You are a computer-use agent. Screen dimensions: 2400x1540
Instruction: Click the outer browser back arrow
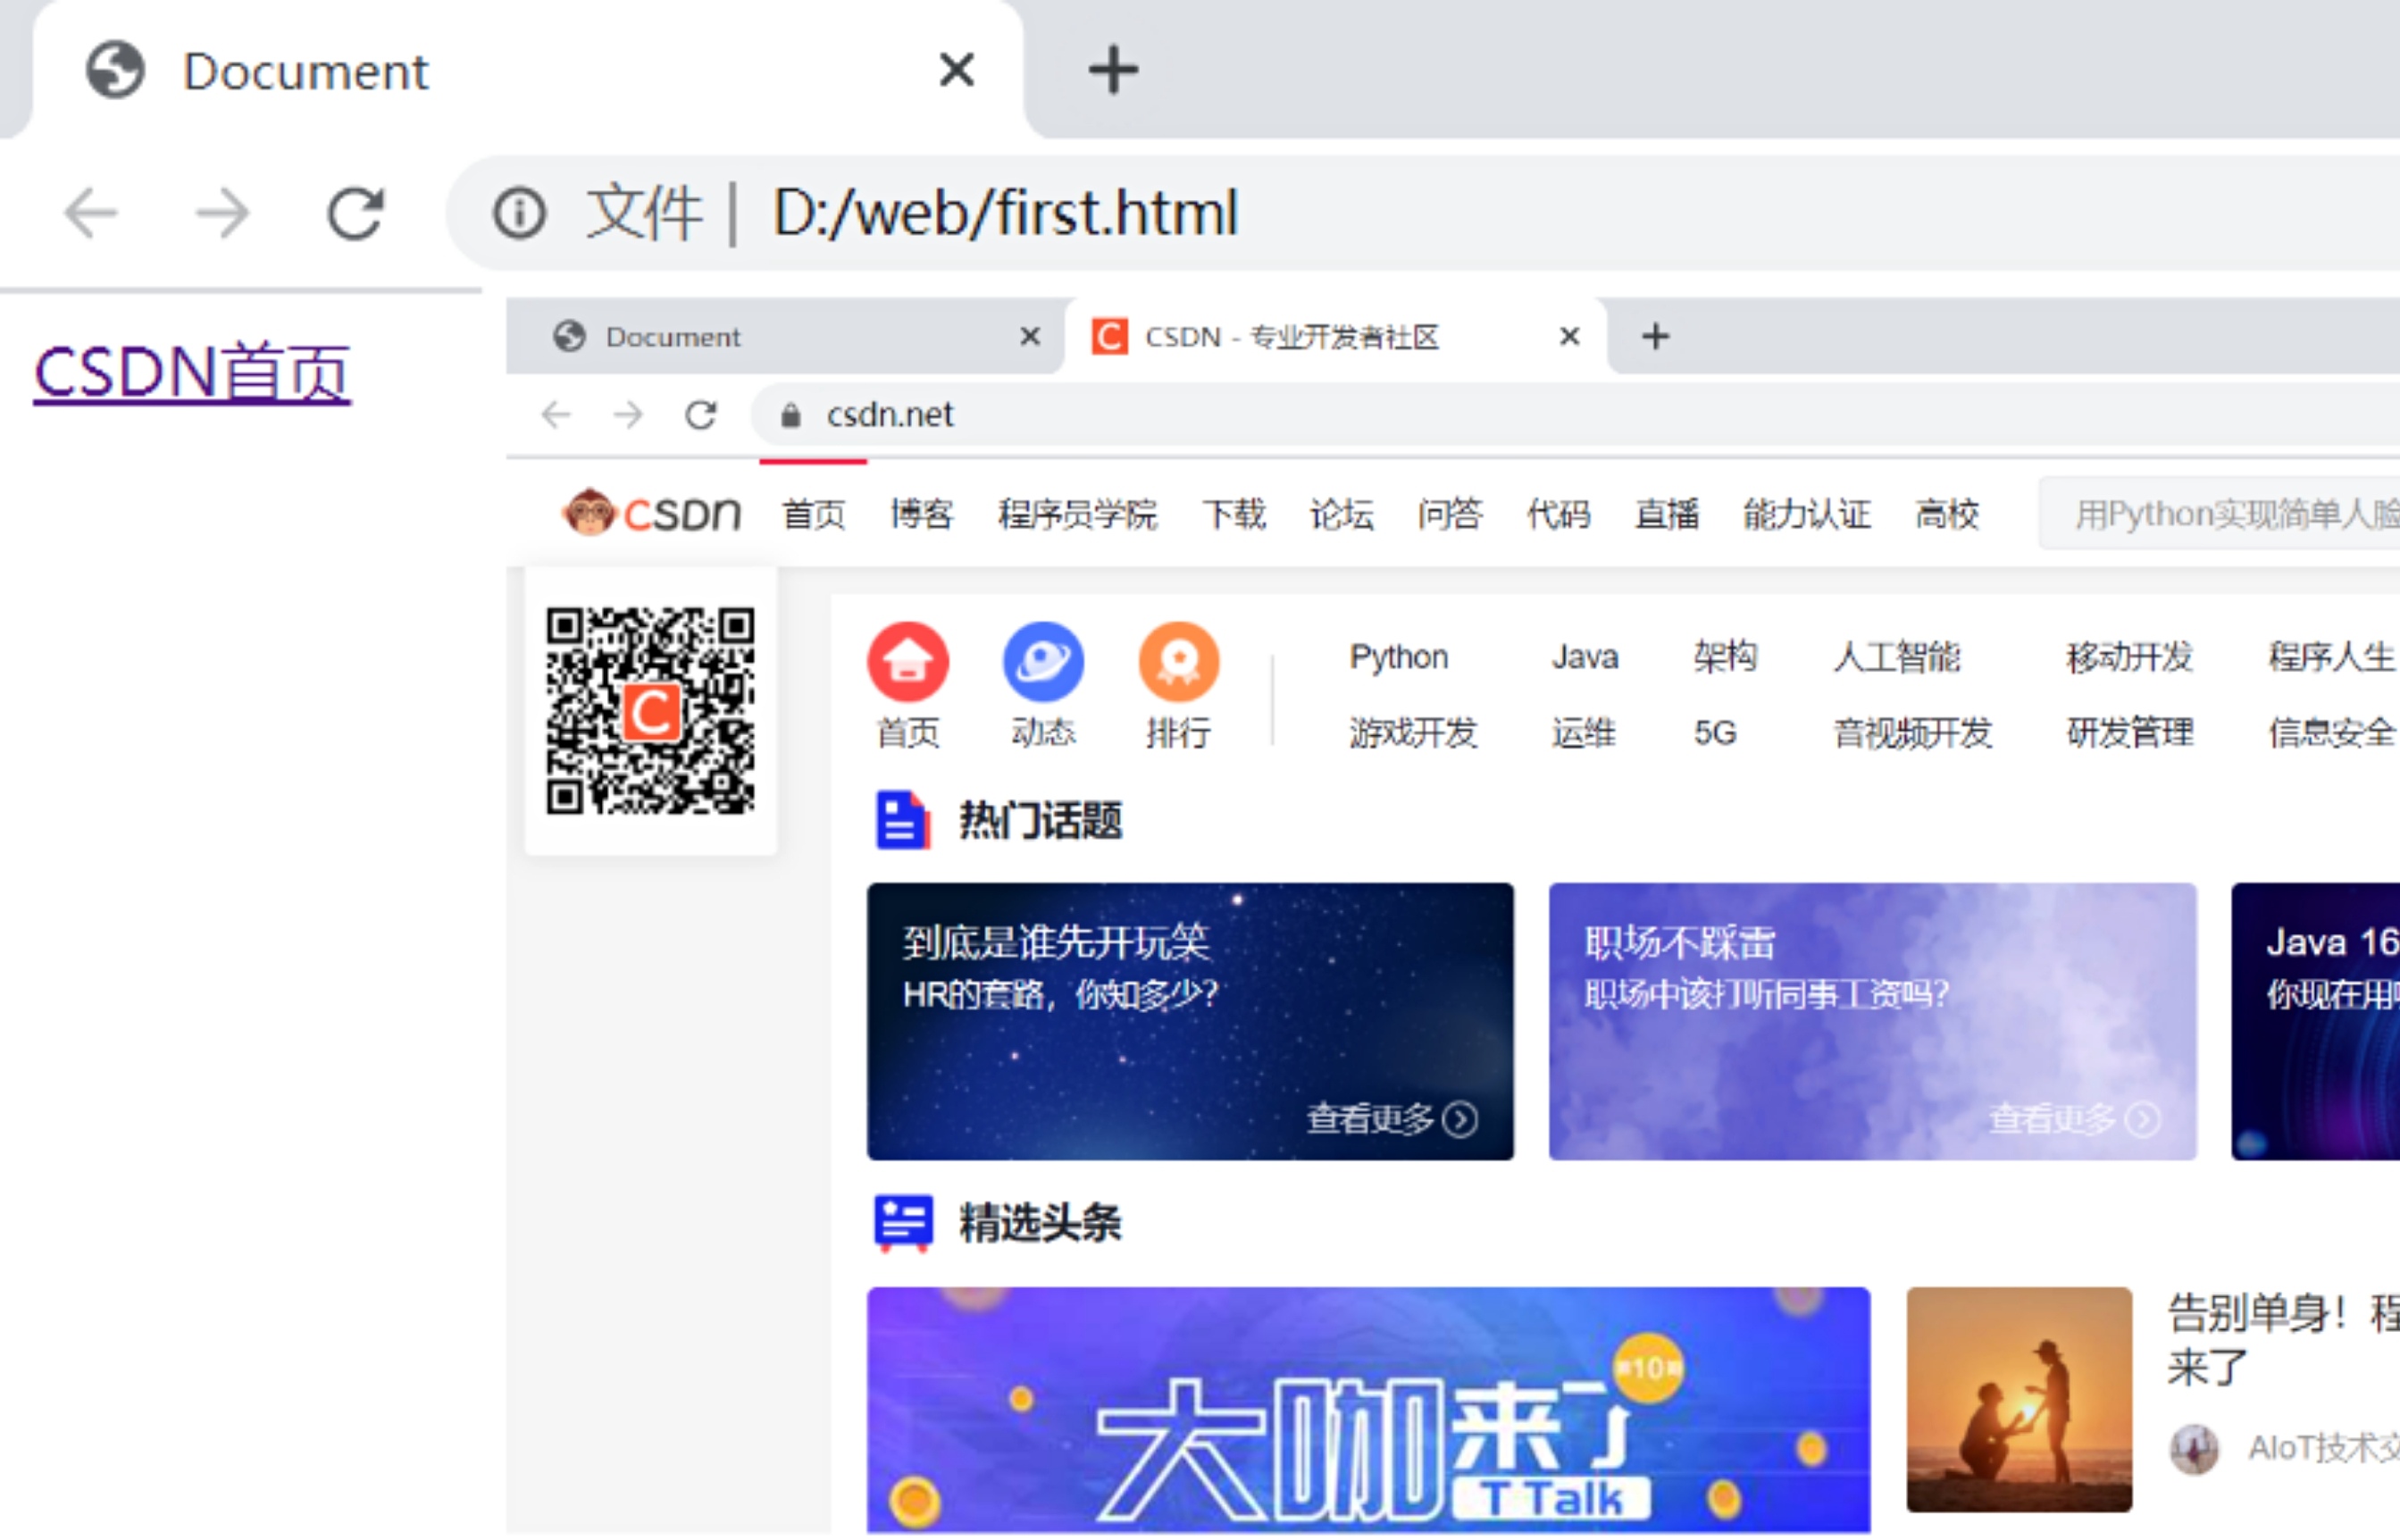pyautogui.click(x=90, y=213)
